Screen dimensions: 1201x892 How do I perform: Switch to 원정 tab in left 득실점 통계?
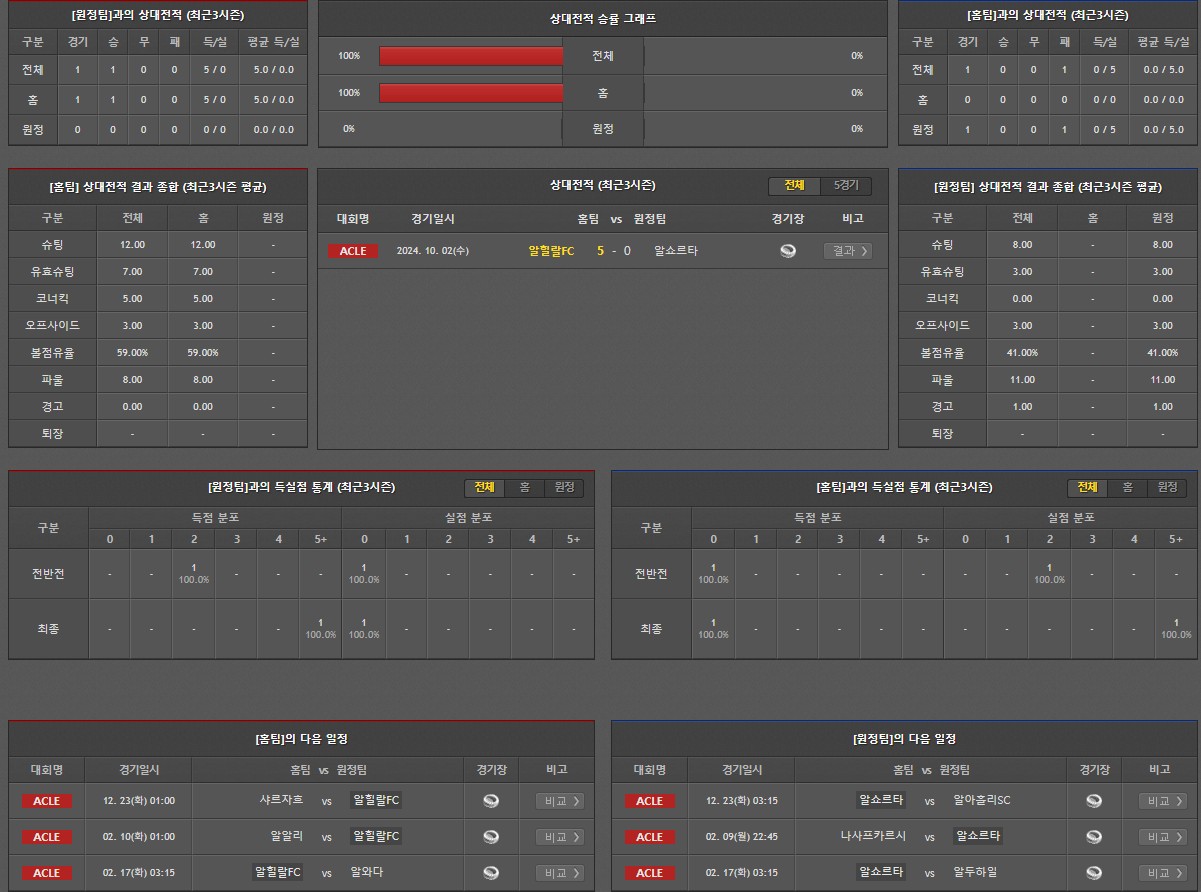564,487
